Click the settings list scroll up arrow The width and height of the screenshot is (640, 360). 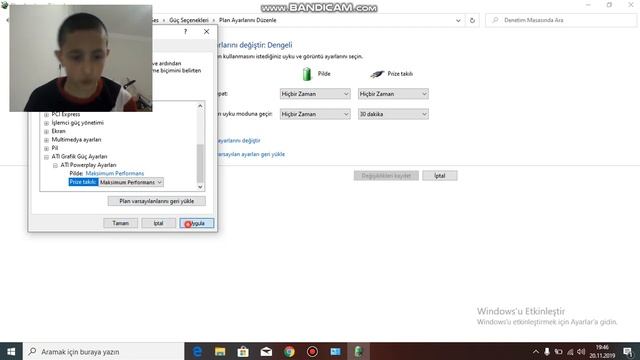[200, 106]
